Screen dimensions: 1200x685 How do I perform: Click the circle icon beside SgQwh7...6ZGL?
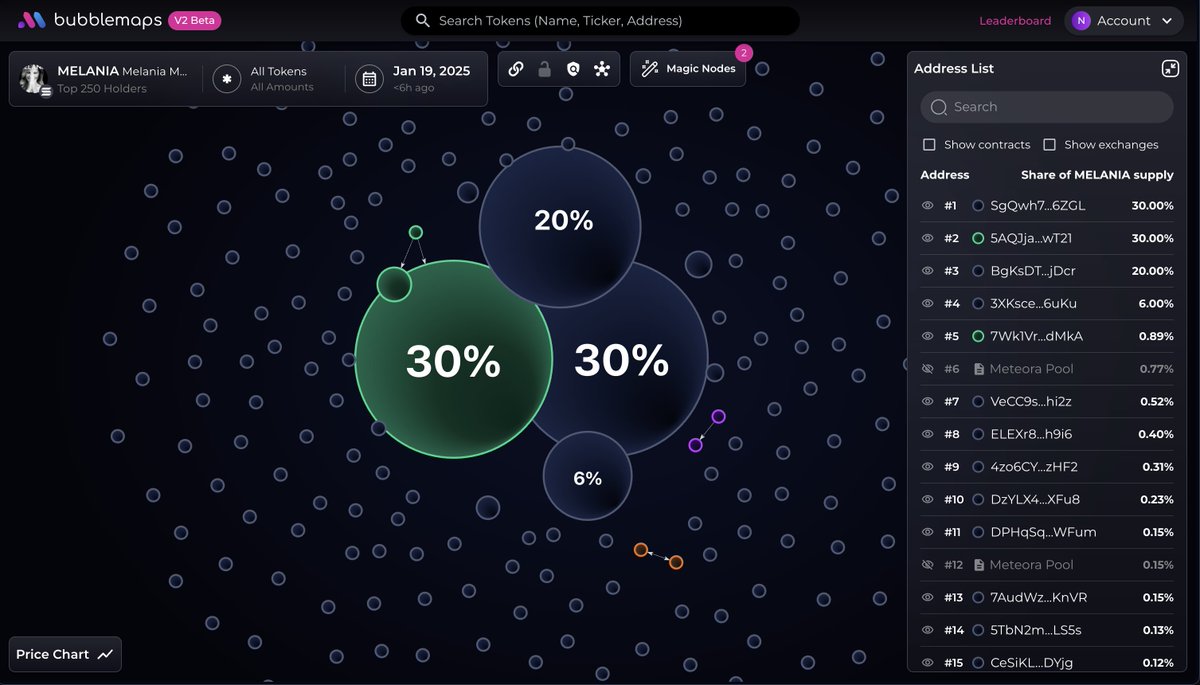pyautogui.click(x=978, y=206)
